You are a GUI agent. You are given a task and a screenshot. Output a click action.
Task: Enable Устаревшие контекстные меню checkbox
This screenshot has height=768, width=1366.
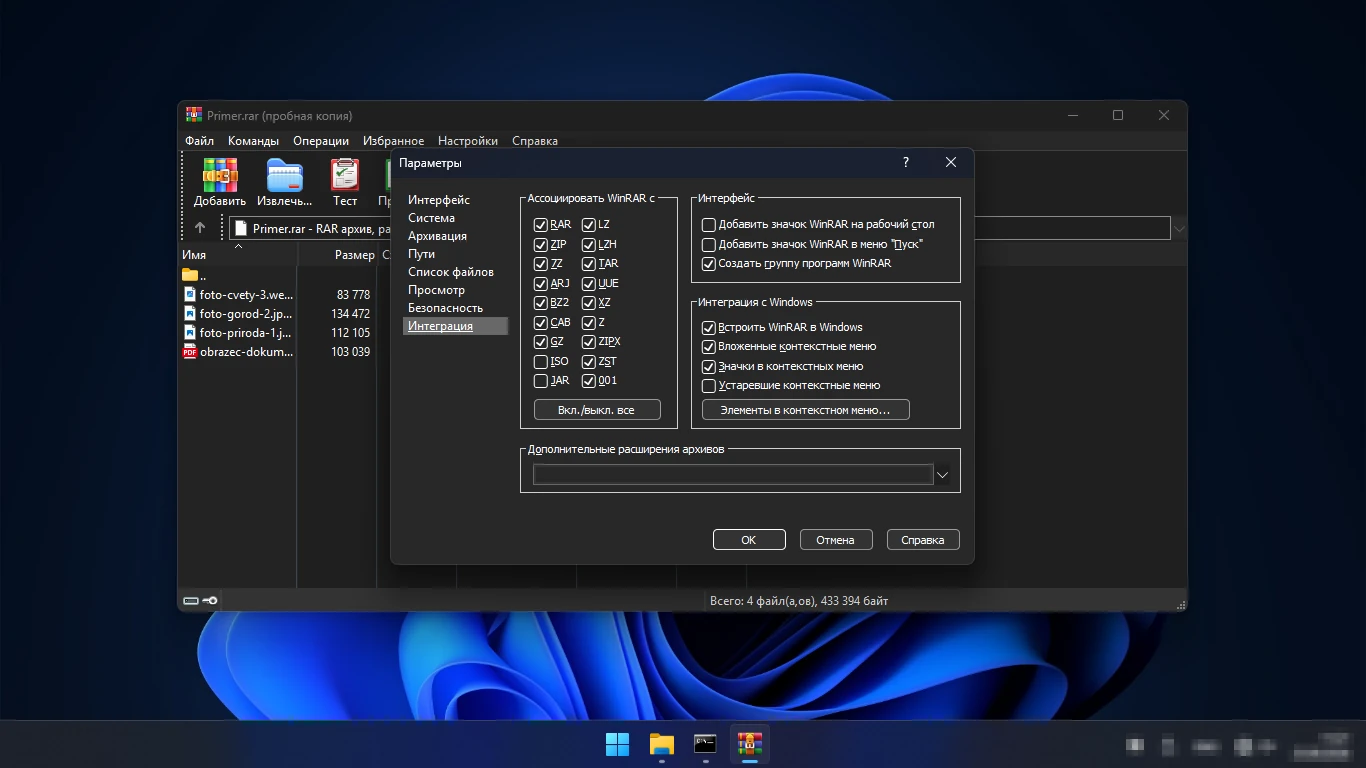[709, 385]
